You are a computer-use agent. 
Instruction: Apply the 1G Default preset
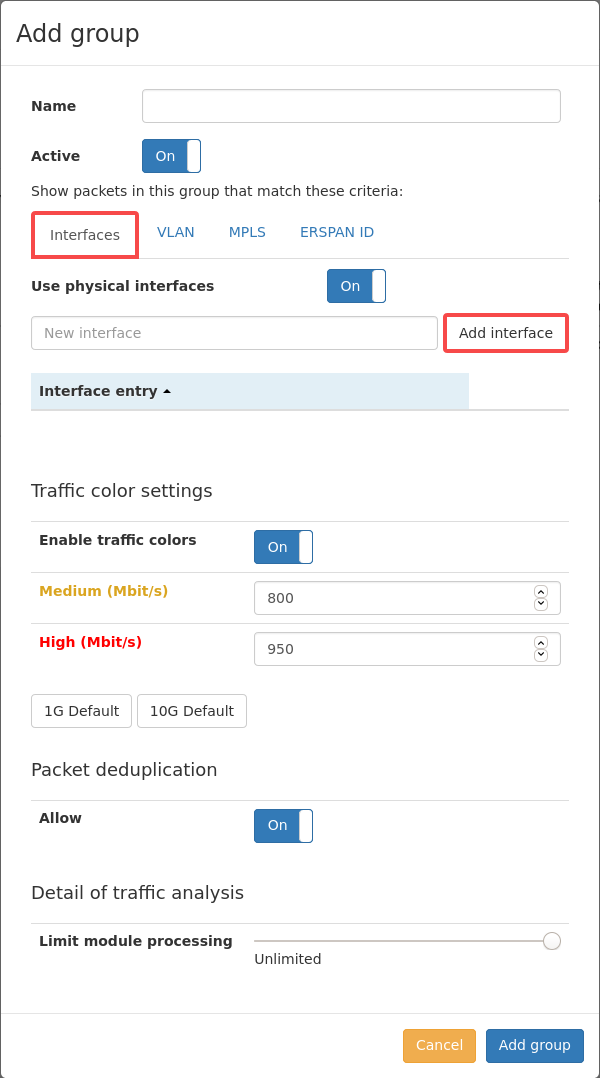click(x=81, y=711)
